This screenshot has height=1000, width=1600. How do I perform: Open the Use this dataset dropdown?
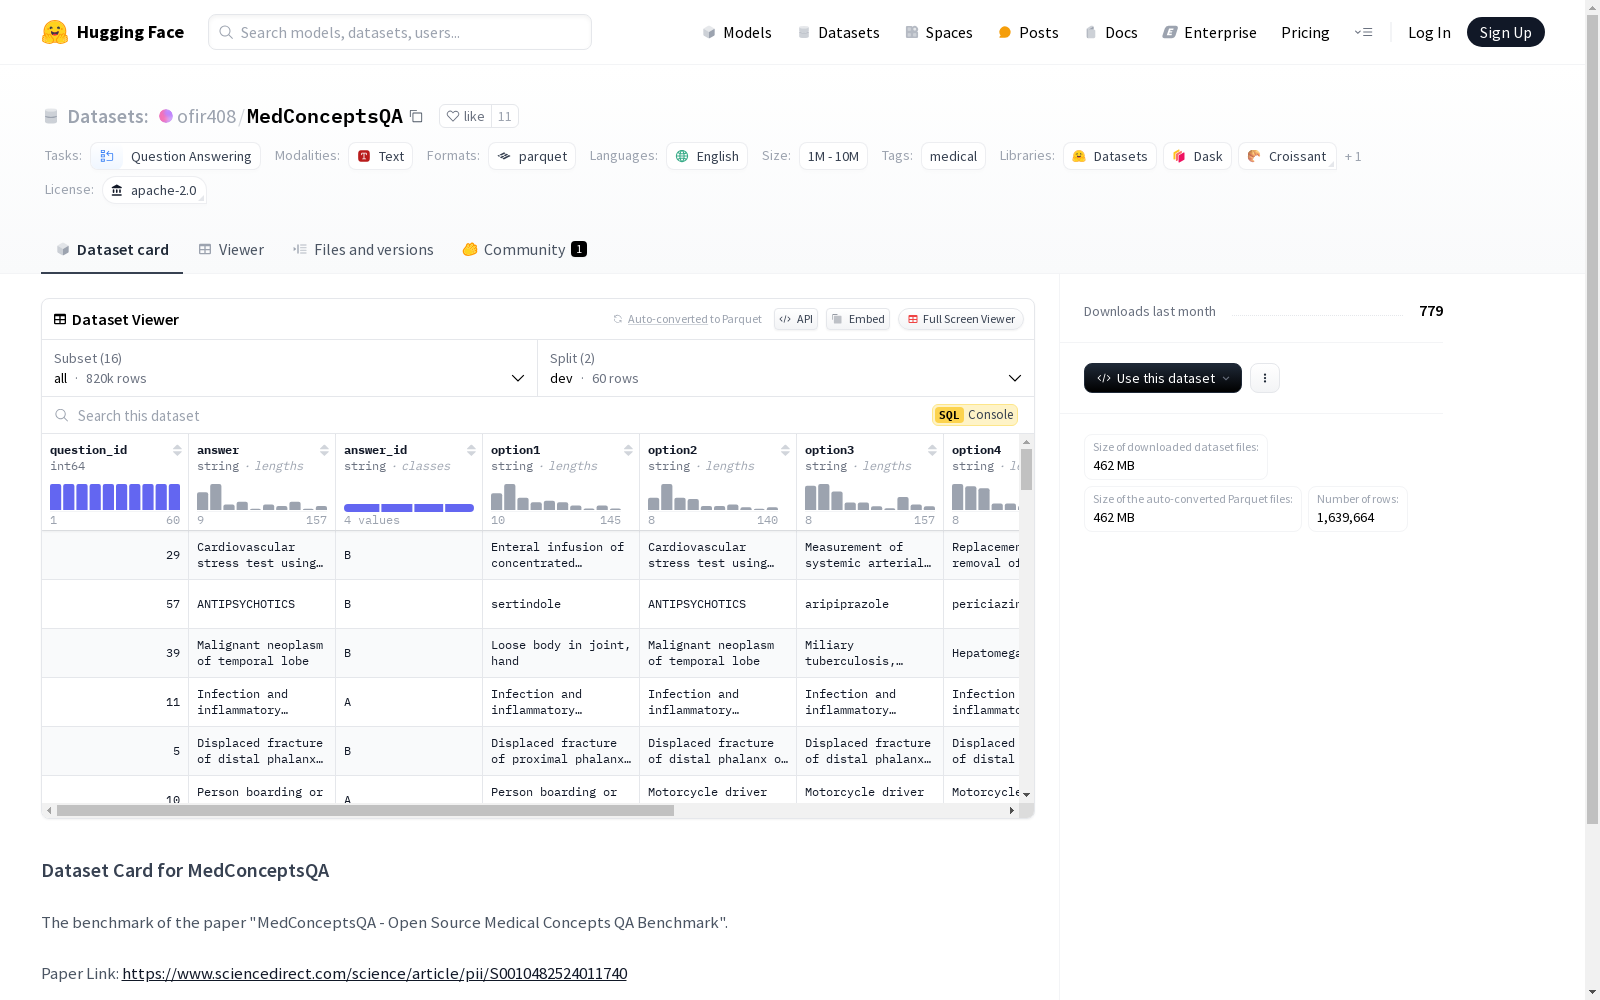(1163, 378)
